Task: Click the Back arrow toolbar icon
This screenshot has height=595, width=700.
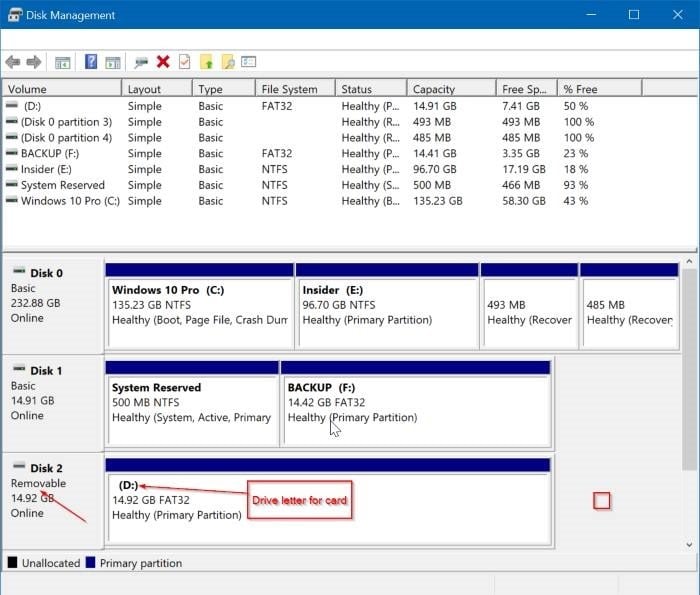Action: tap(12, 62)
